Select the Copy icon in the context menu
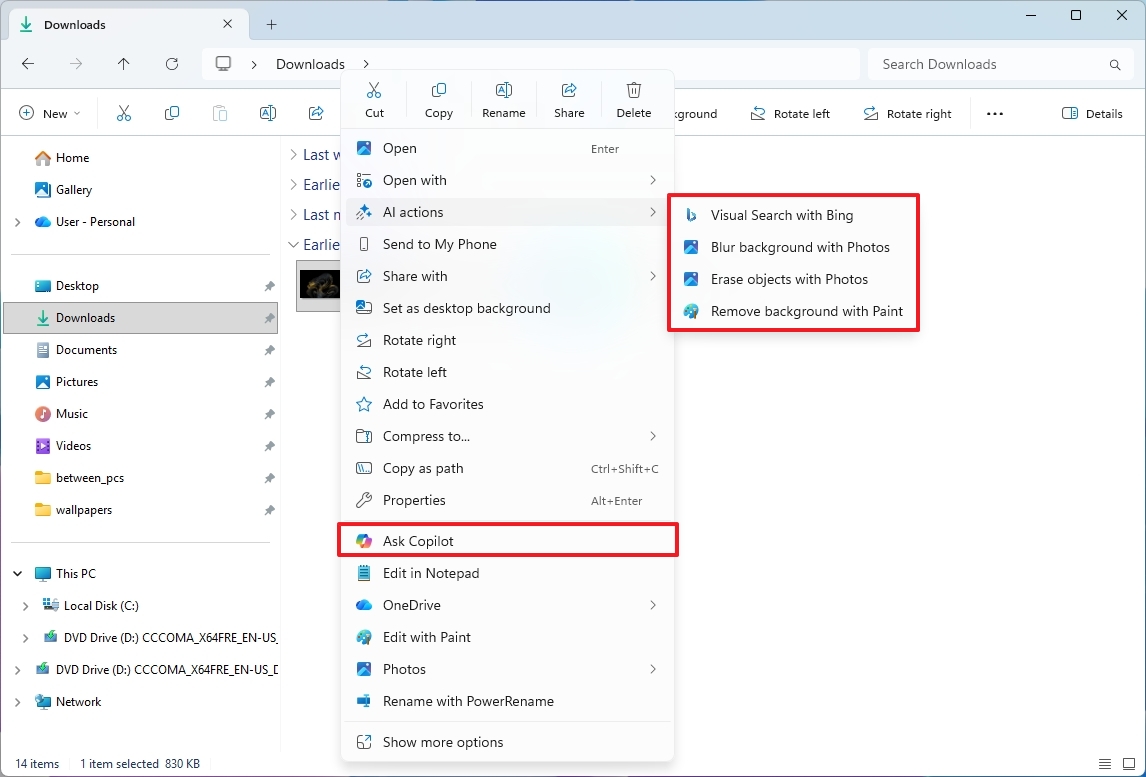The image size is (1146, 777). click(x=438, y=91)
